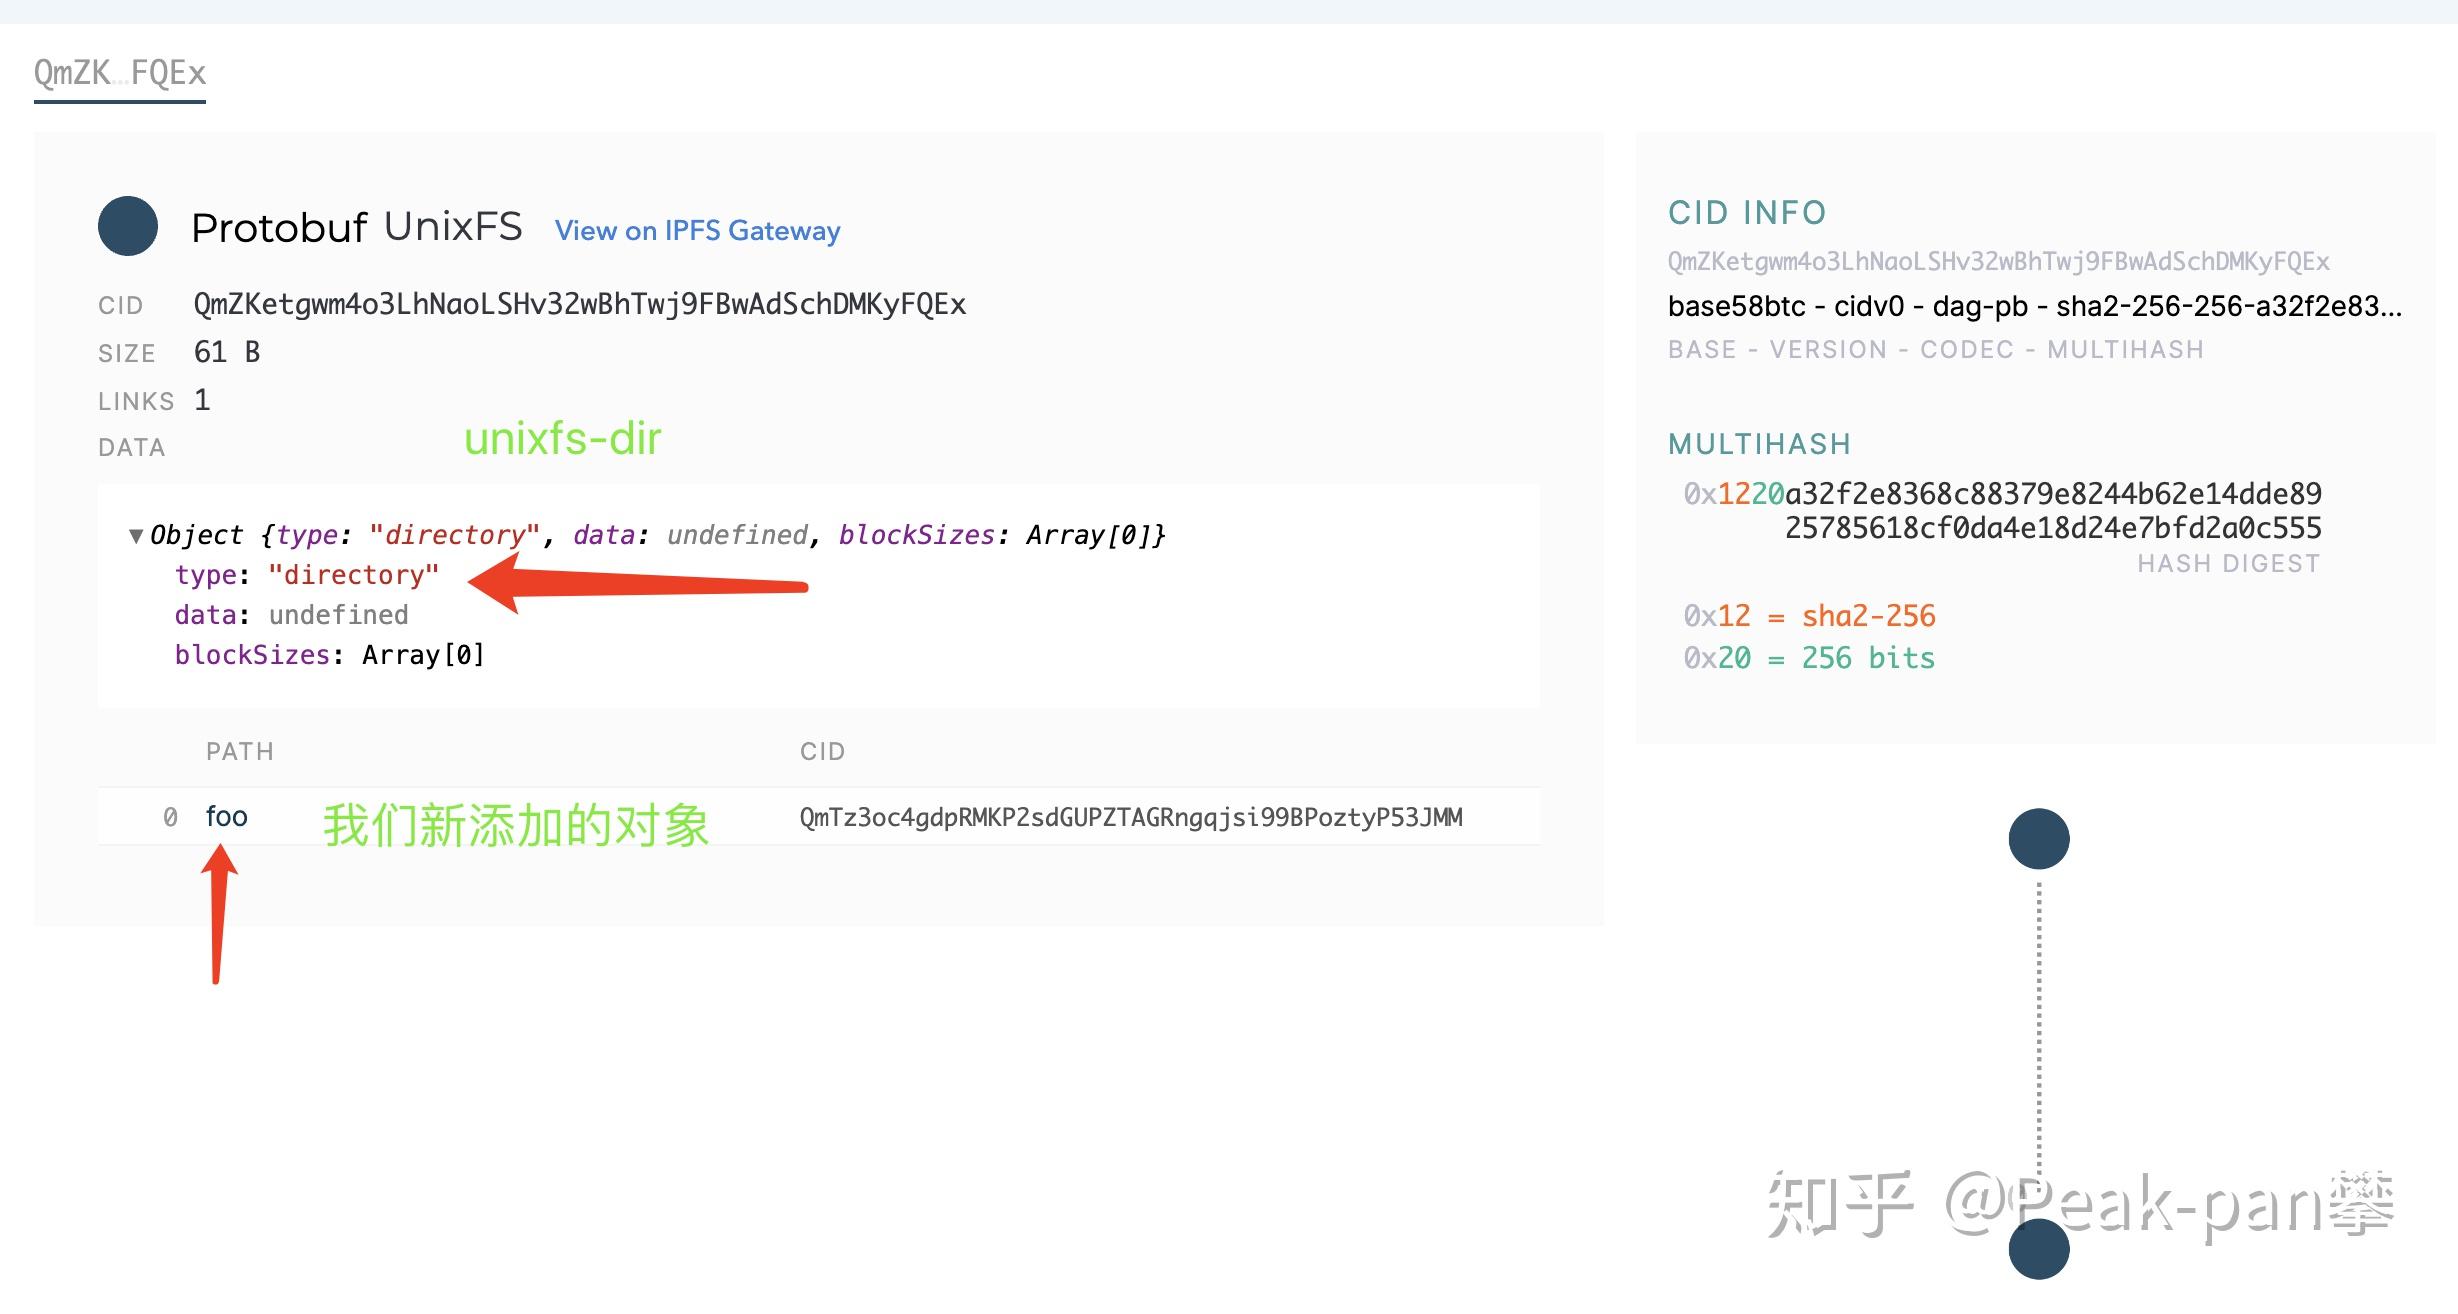Viewport: 2458px width, 1314px height.
Task: Click the SIZE value '61 B'
Action: [226, 351]
